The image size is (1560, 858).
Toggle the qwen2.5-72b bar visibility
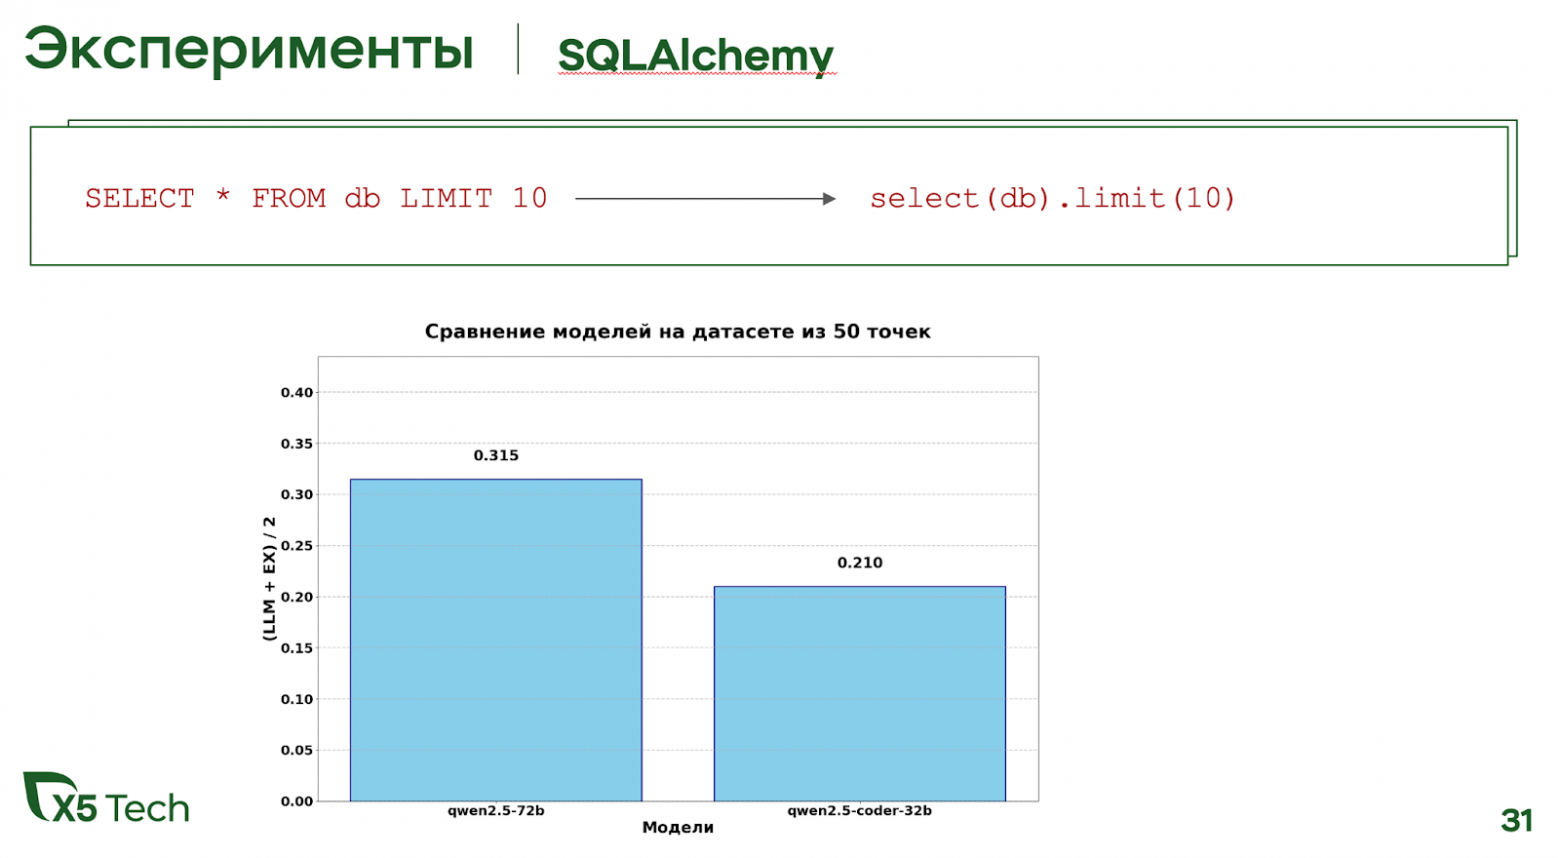click(497, 640)
